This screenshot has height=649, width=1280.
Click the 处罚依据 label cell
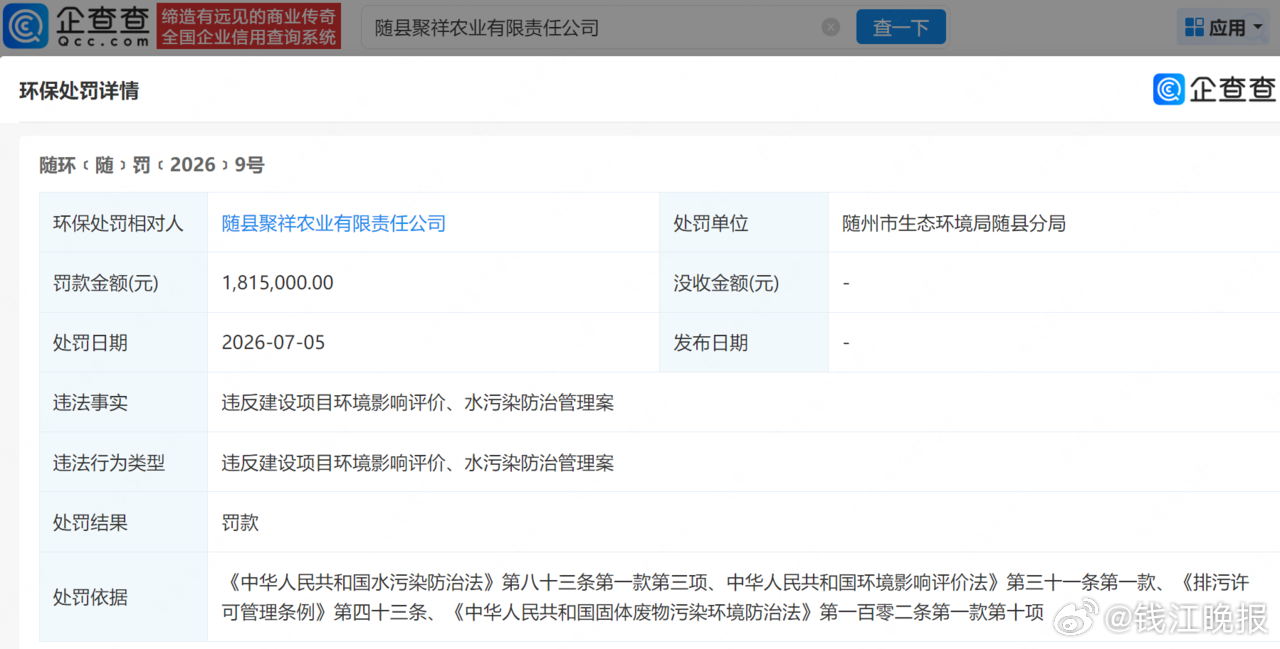coord(123,597)
